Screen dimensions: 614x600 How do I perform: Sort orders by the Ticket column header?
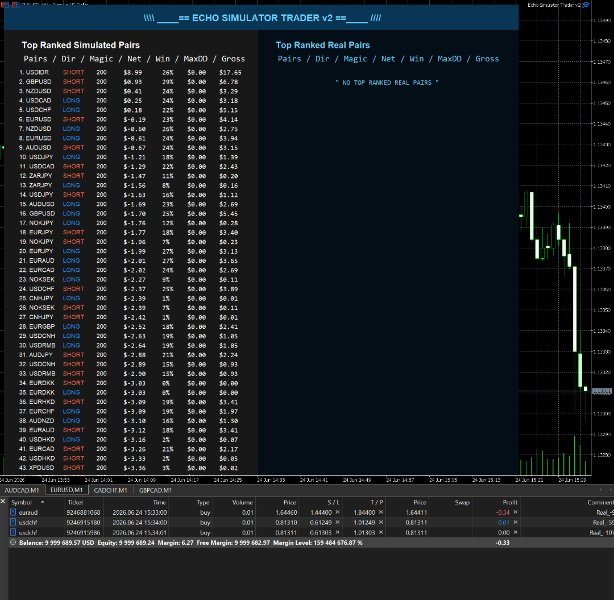coord(75,502)
